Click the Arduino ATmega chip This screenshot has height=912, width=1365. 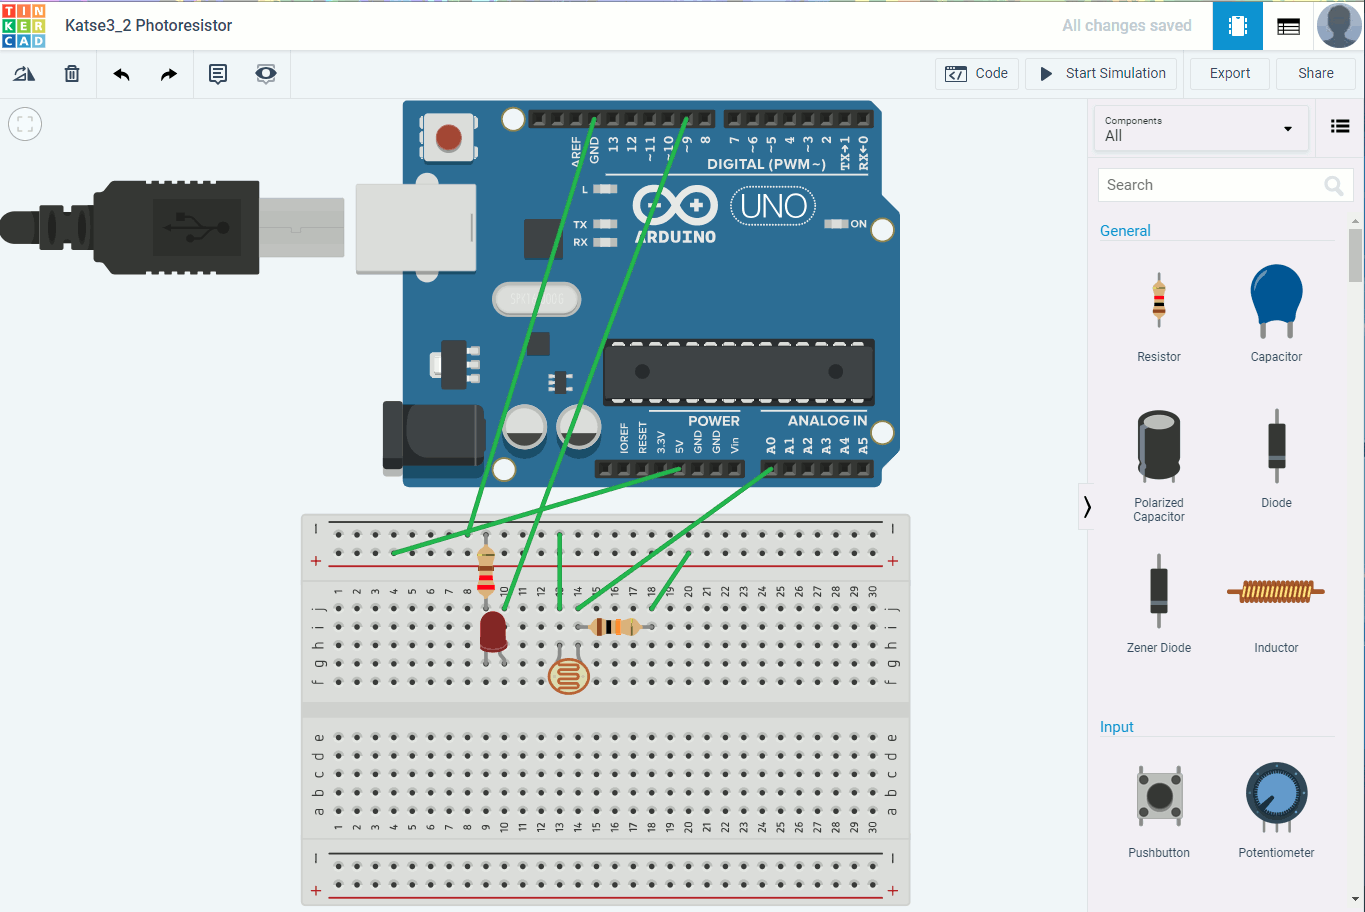click(739, 372)
